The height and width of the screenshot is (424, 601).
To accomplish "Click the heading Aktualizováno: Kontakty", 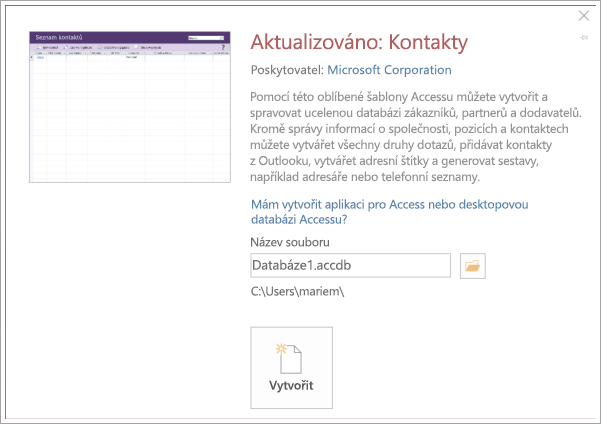I will click(x=359, y=42).
